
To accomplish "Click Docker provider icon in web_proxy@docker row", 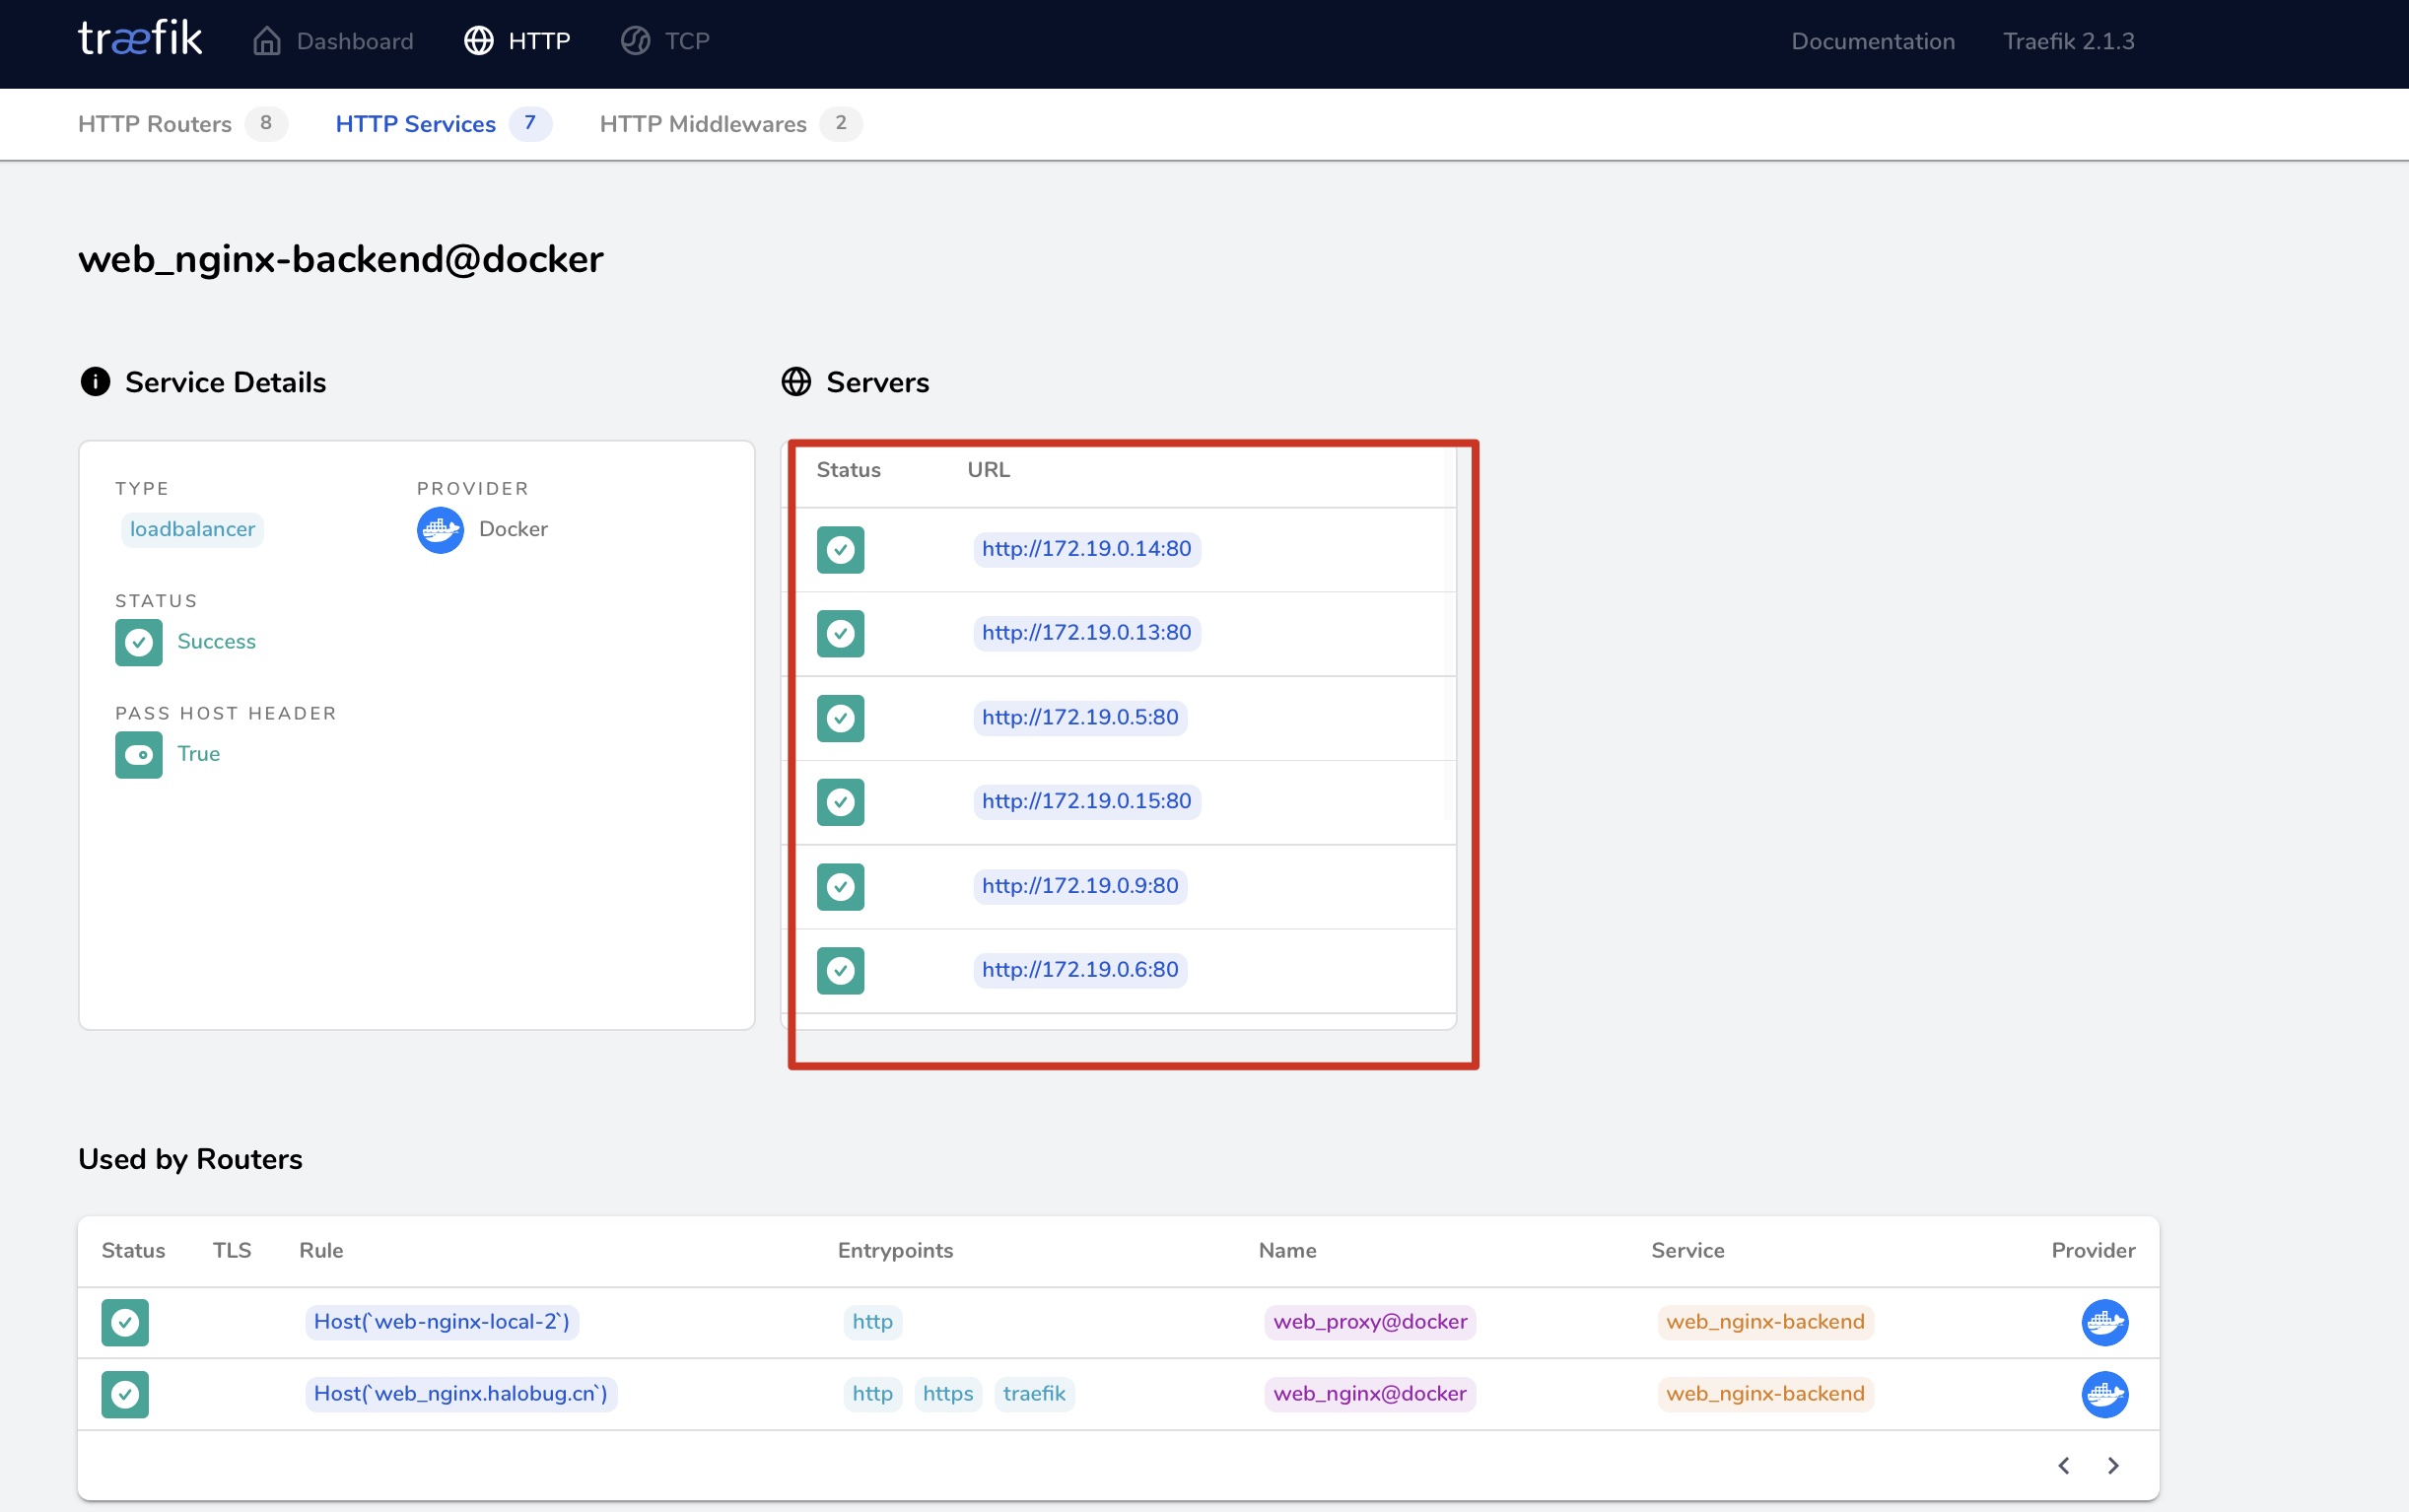I will pos(2105,1323).
